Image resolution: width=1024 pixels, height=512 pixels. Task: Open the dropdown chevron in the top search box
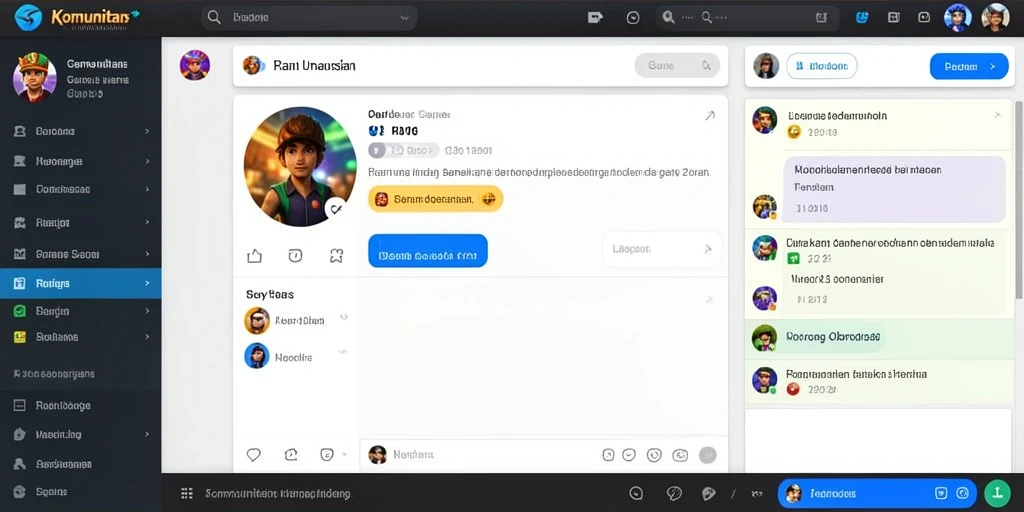(404, 18)
